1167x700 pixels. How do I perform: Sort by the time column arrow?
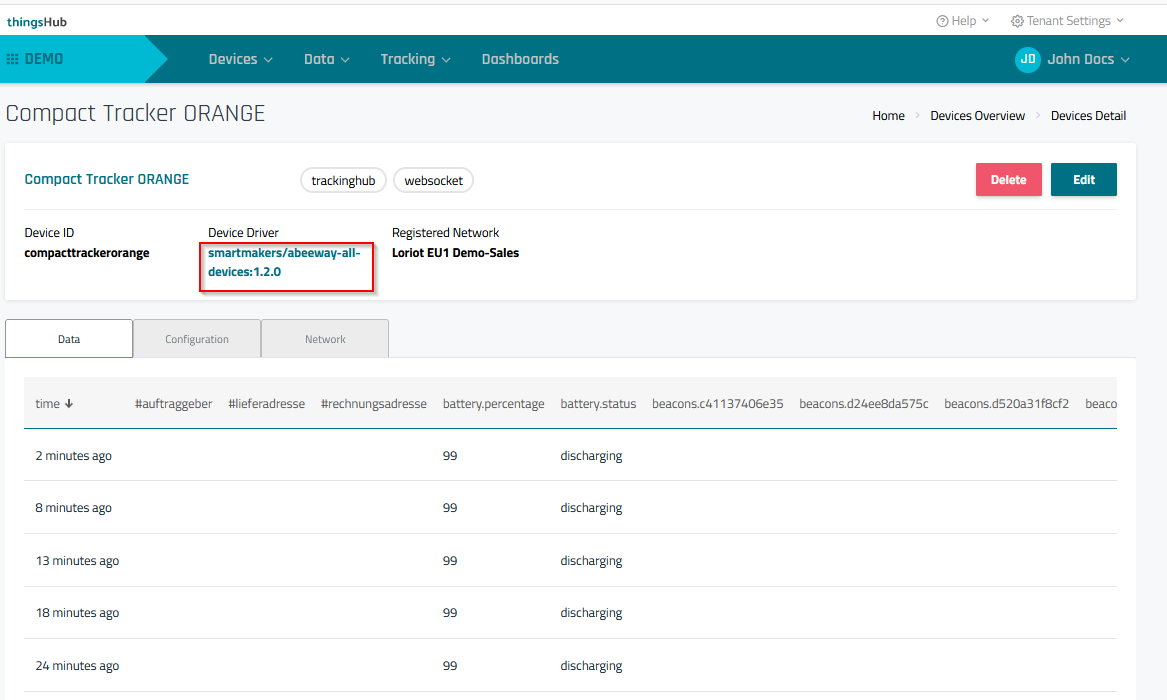pyautogui.click(x=69, y=404)
